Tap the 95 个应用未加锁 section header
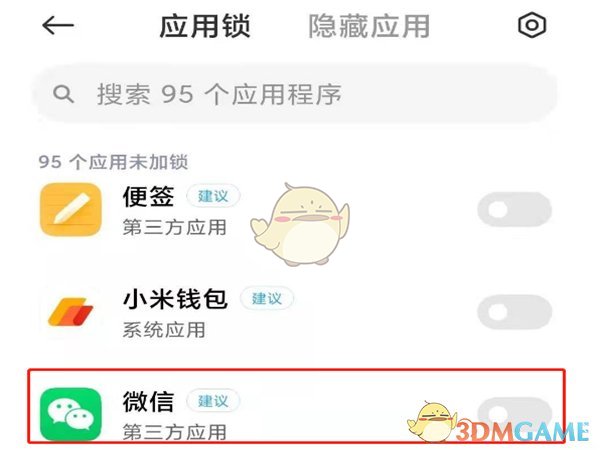600x450 pixels. (114, 162)
